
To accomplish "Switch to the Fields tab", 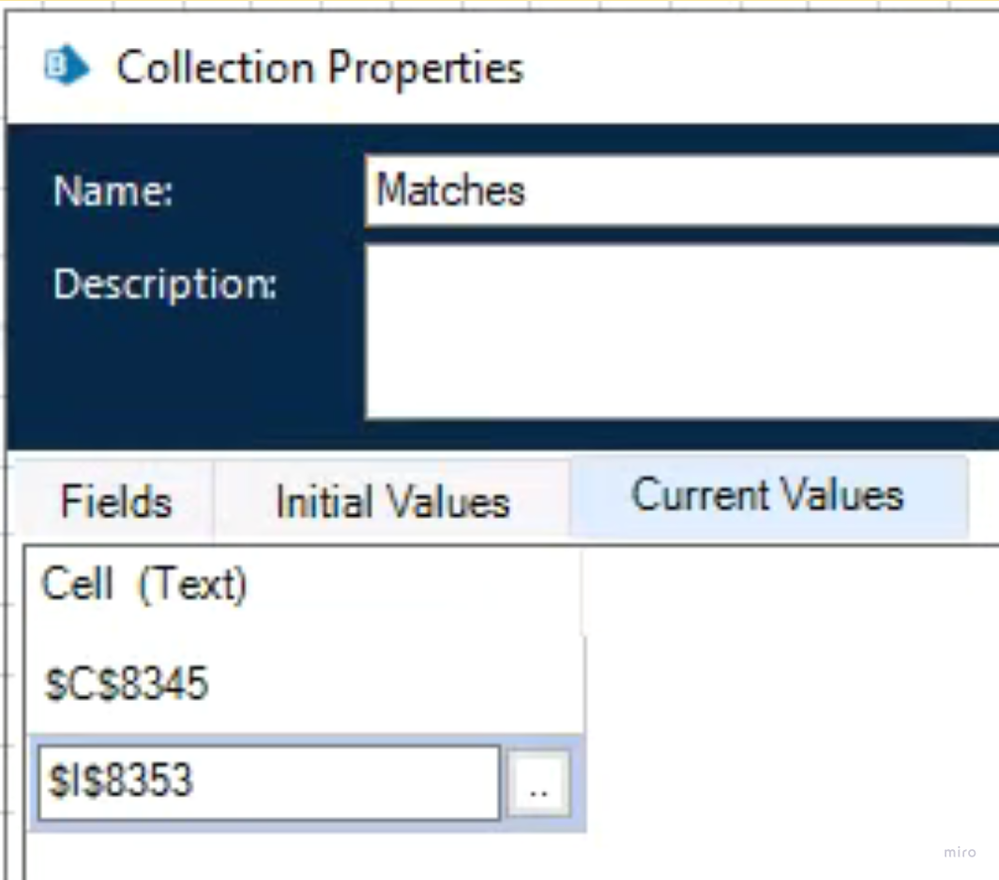I will click(x=115, y=501).
